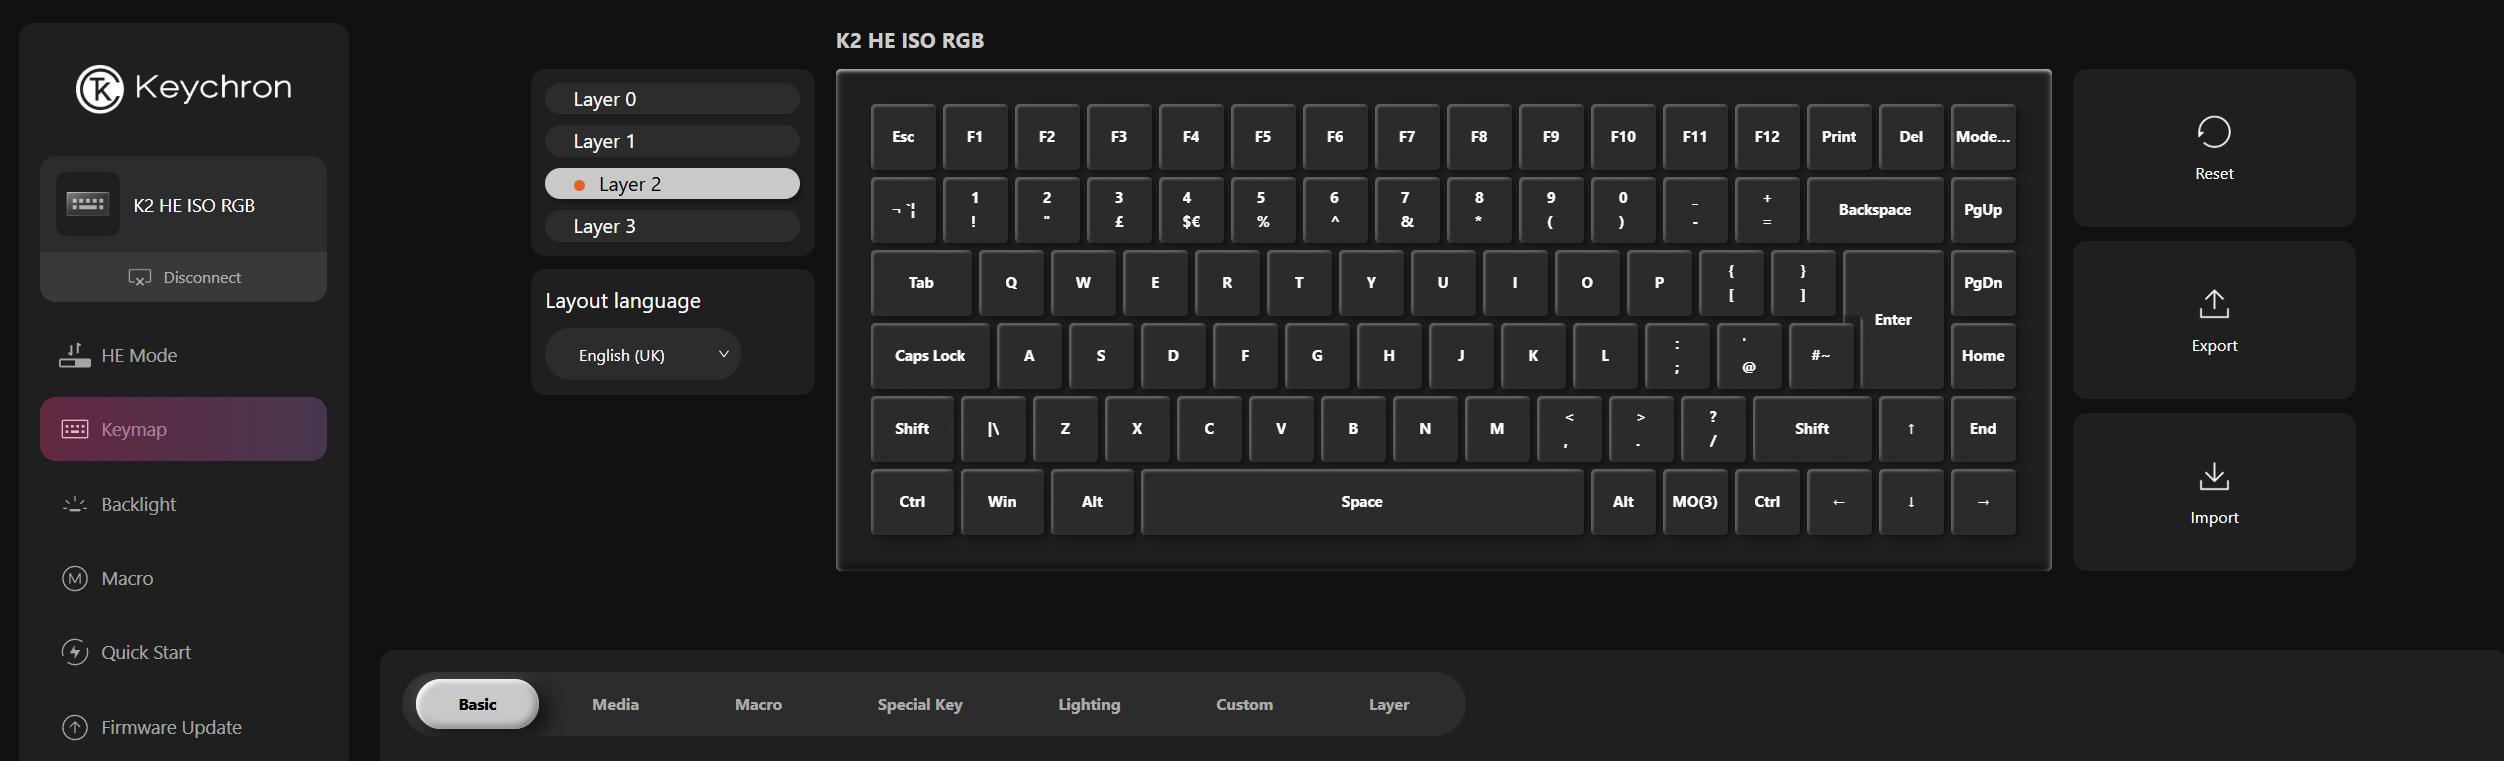Select the right Ctrl key
Image resolution: width=2504 pixels, height=761 pixels.
[1767, 501]
